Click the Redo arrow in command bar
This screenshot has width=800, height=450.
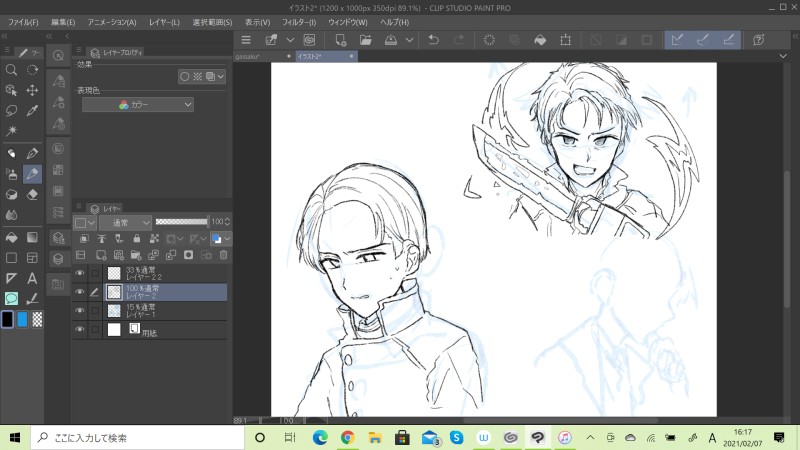point(459,40)
